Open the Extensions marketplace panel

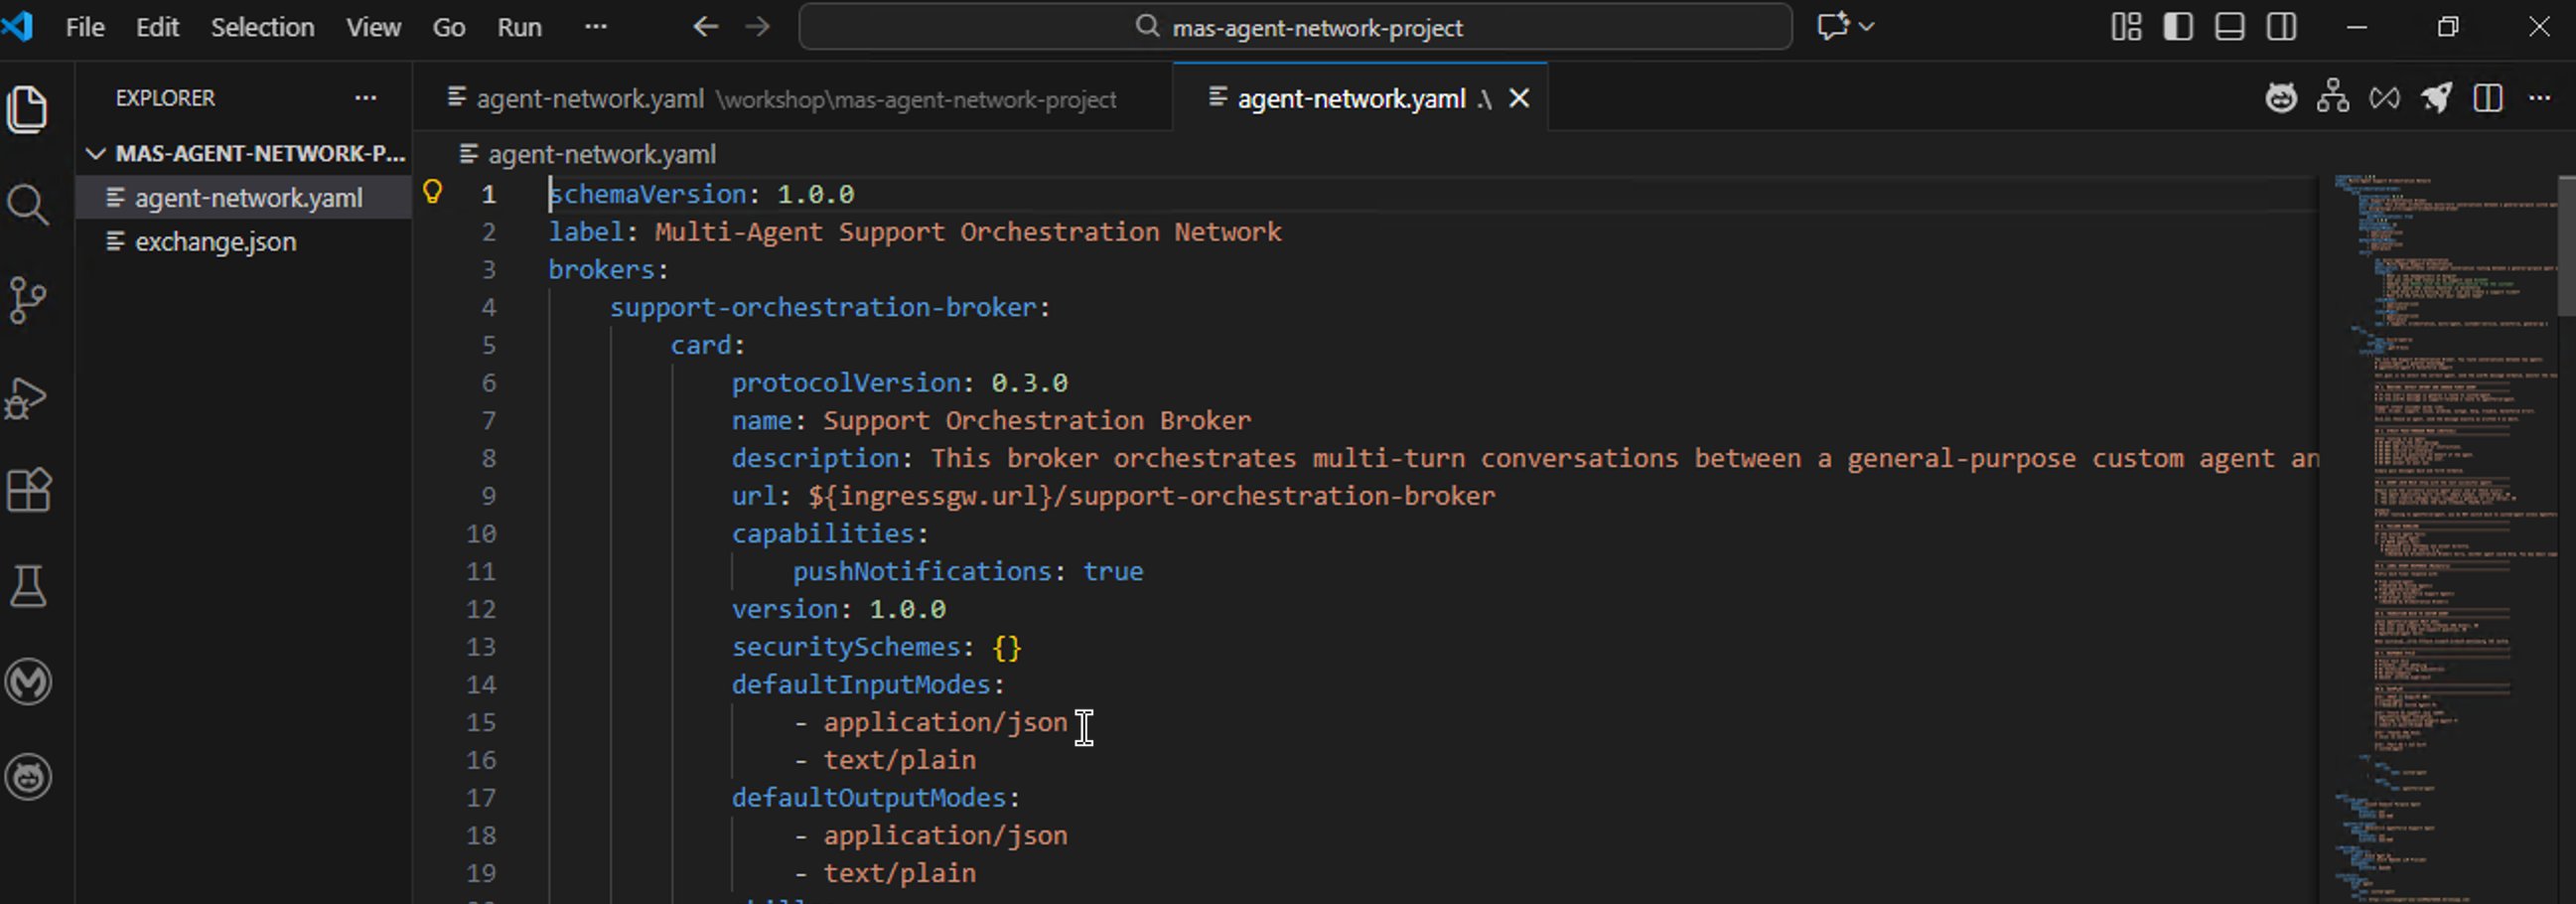[28, 490]
